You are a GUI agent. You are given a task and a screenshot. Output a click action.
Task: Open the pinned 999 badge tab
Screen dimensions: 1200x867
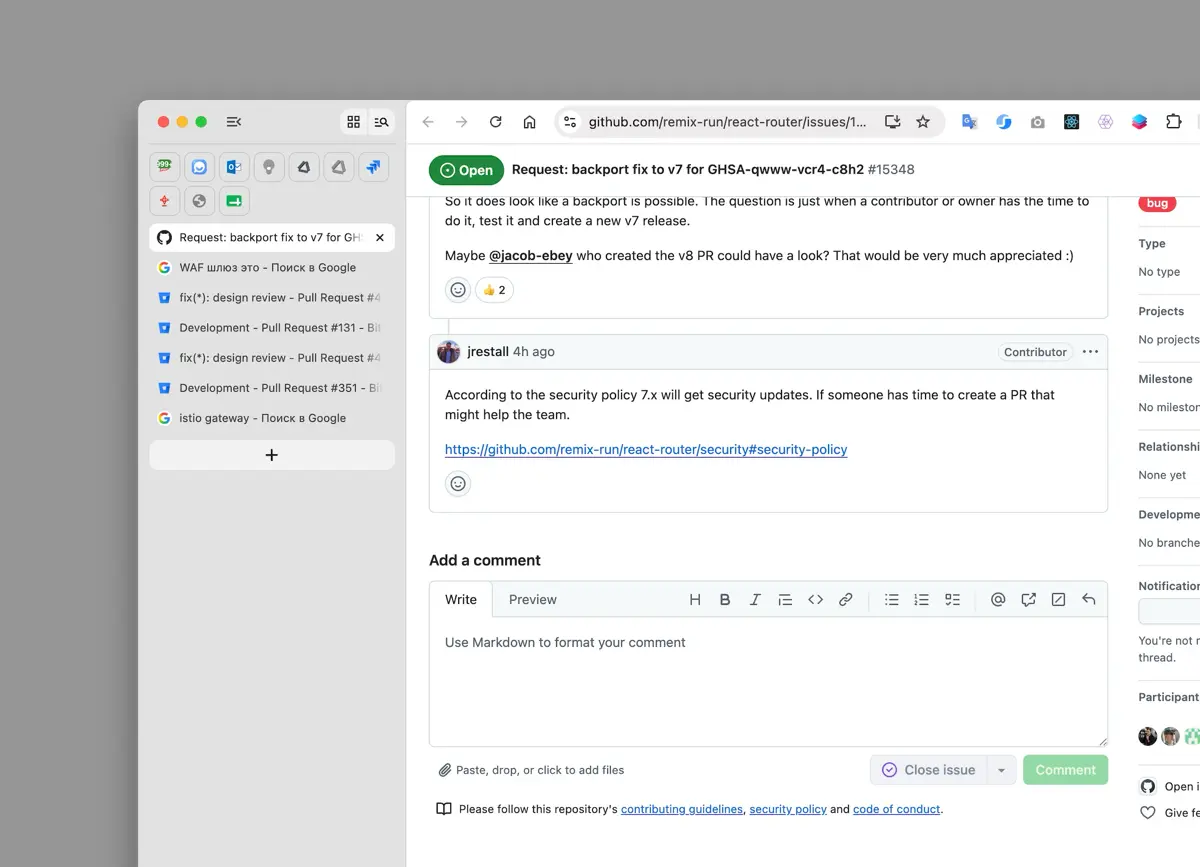click(x=164, y=167)
